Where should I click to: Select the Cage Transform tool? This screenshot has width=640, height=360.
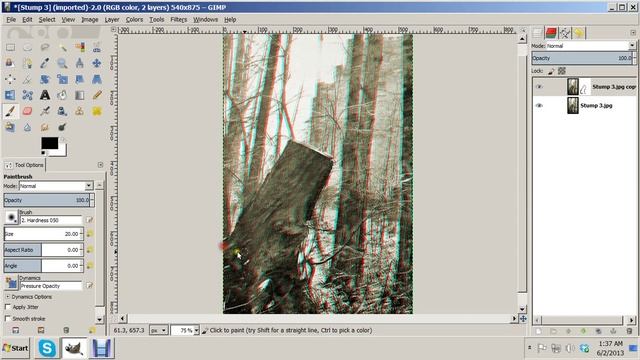[x=27, y=95]
